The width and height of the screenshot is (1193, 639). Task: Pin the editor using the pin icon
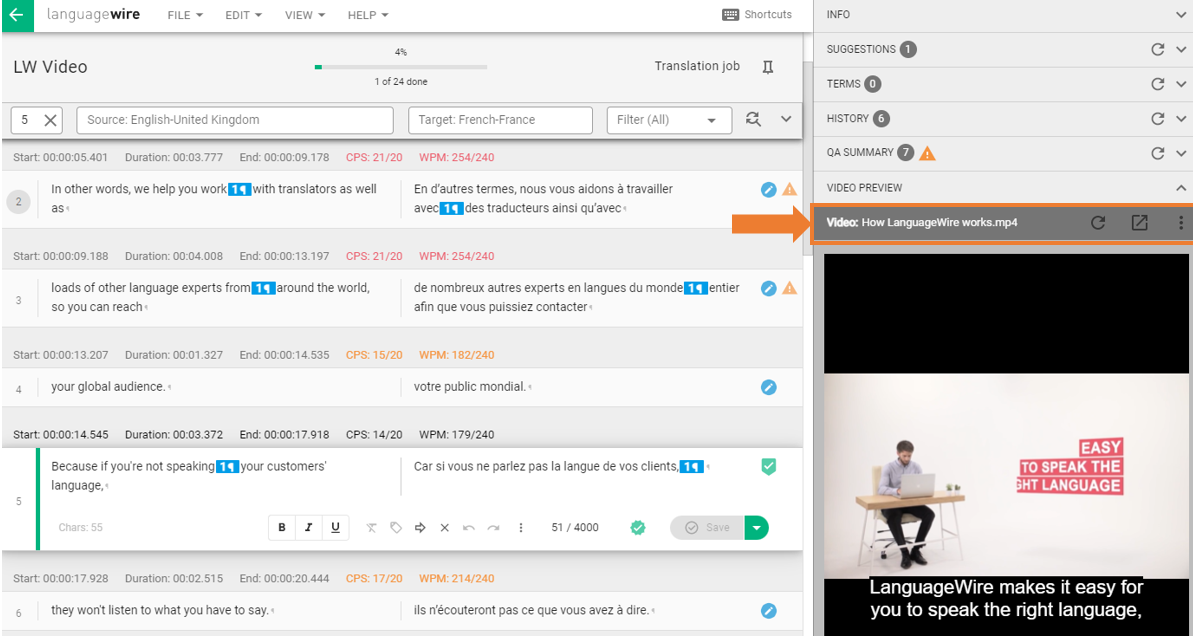tap(766, 66)
